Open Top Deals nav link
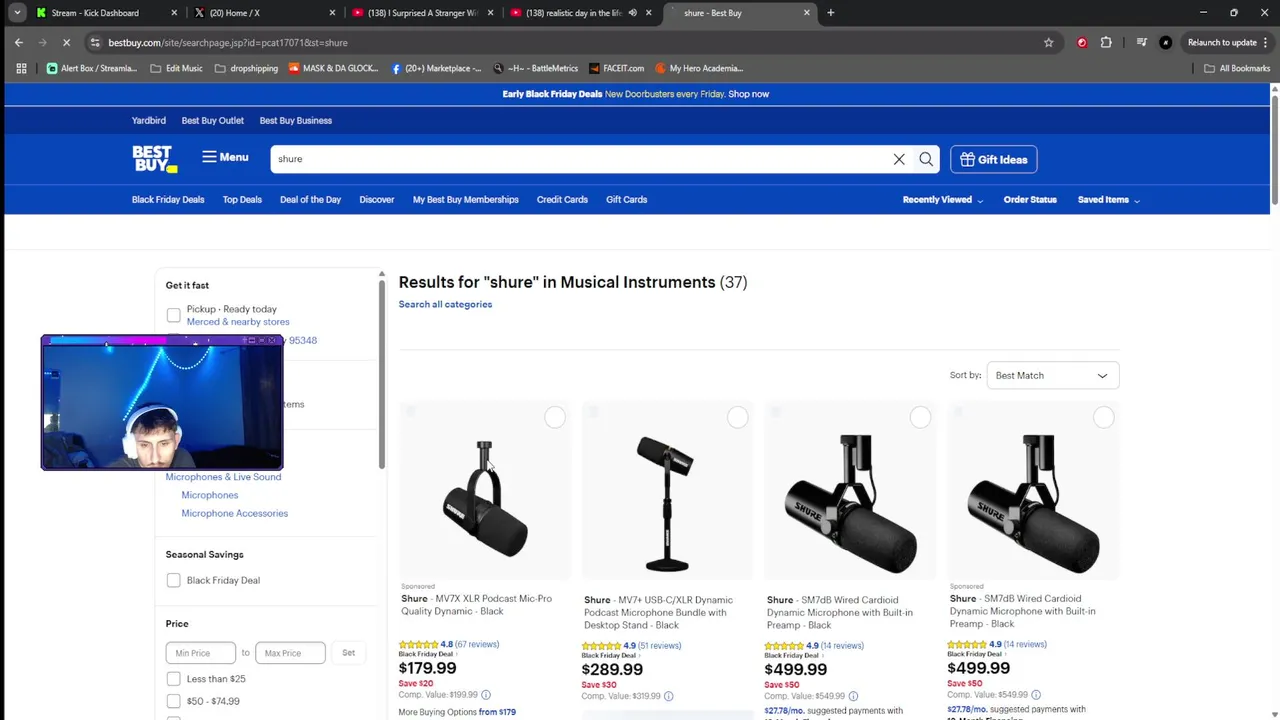This screenshot has width=1280, height=720. click(x=242, y=199)
